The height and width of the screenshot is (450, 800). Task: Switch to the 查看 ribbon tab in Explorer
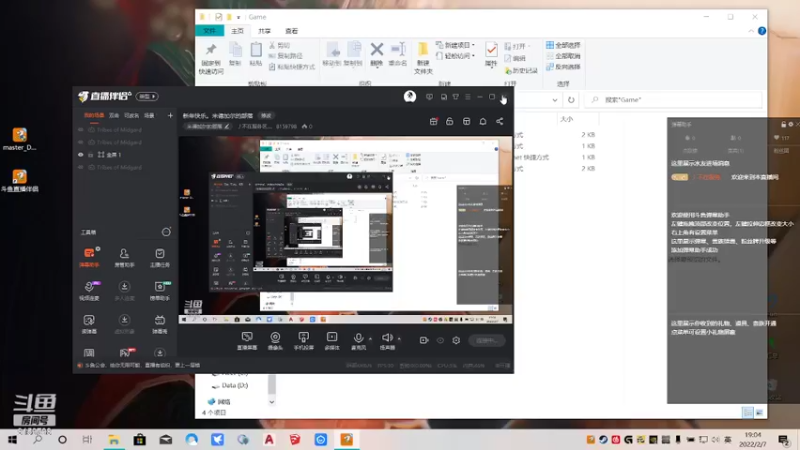click(x=291, y=31)
